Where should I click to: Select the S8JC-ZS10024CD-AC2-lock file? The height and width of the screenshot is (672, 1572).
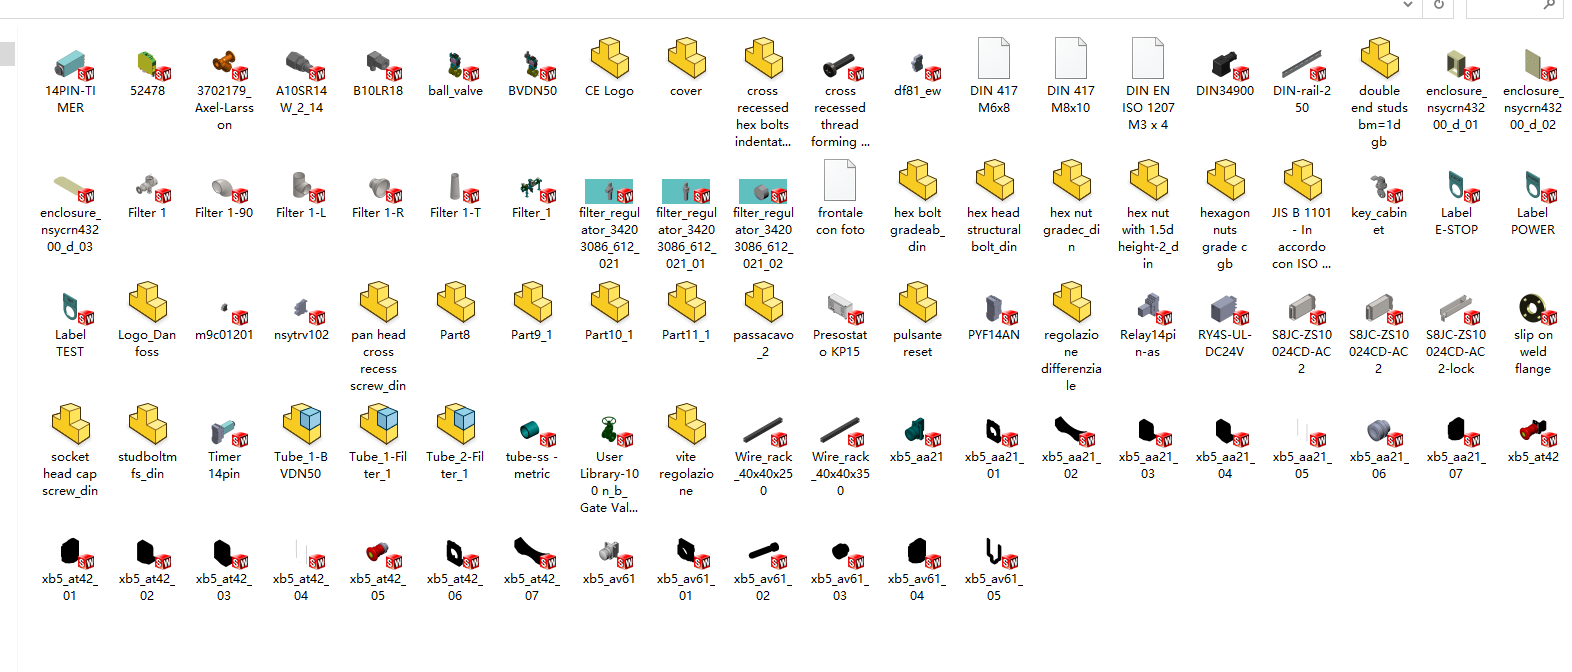coord(1457,308)
